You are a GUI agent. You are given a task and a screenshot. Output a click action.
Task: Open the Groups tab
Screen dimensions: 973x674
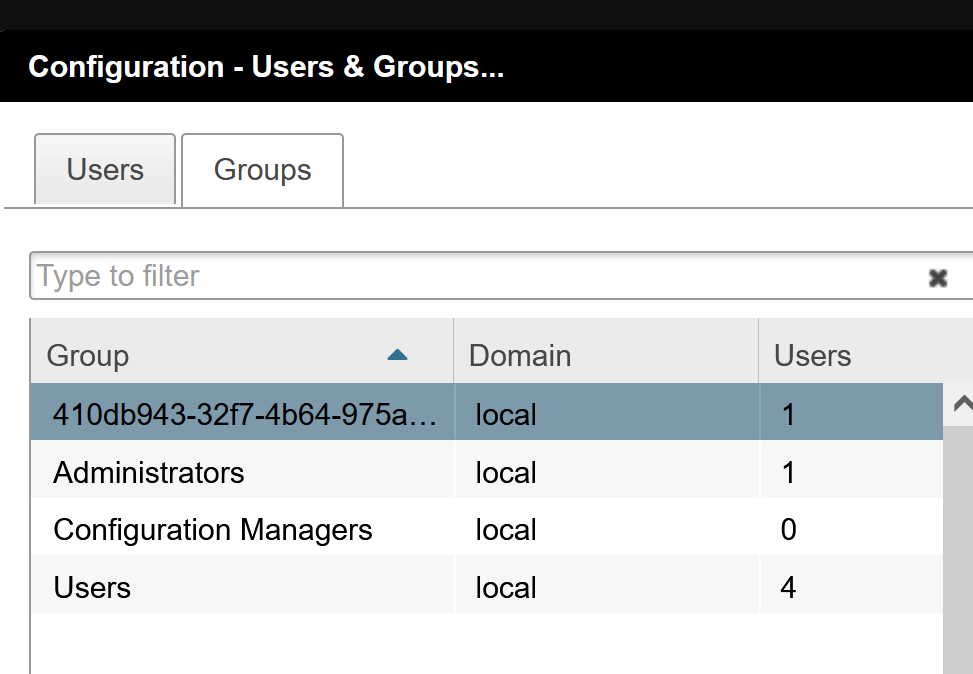261,170
